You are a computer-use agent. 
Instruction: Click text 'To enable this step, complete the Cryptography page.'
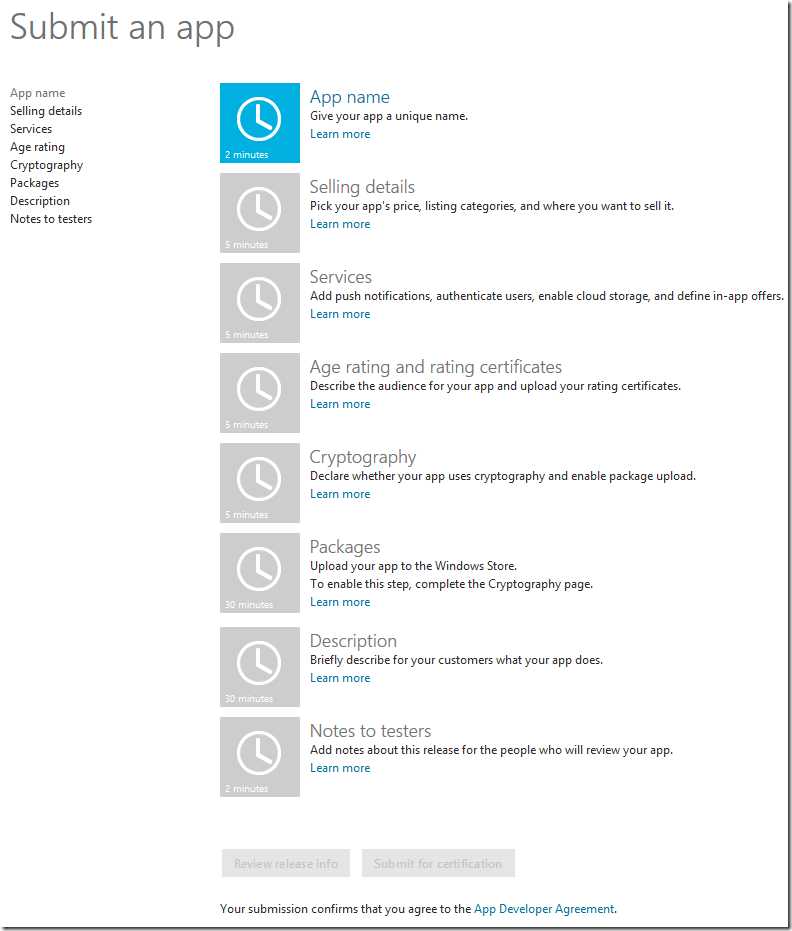(451, 584)
